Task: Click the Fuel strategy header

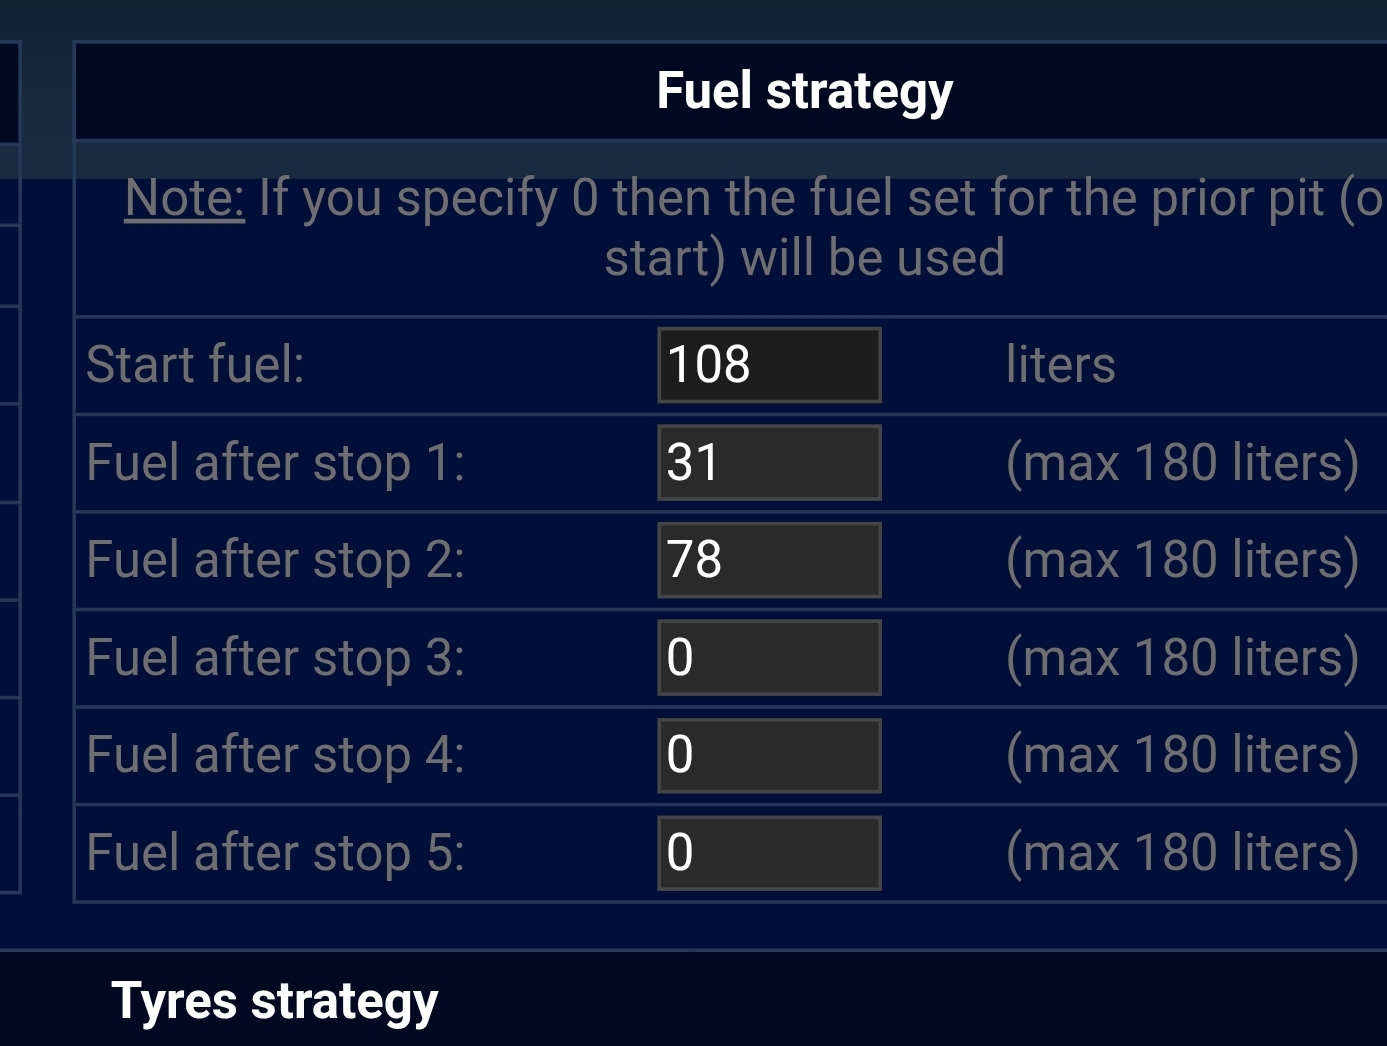Action: coord(804,91)
